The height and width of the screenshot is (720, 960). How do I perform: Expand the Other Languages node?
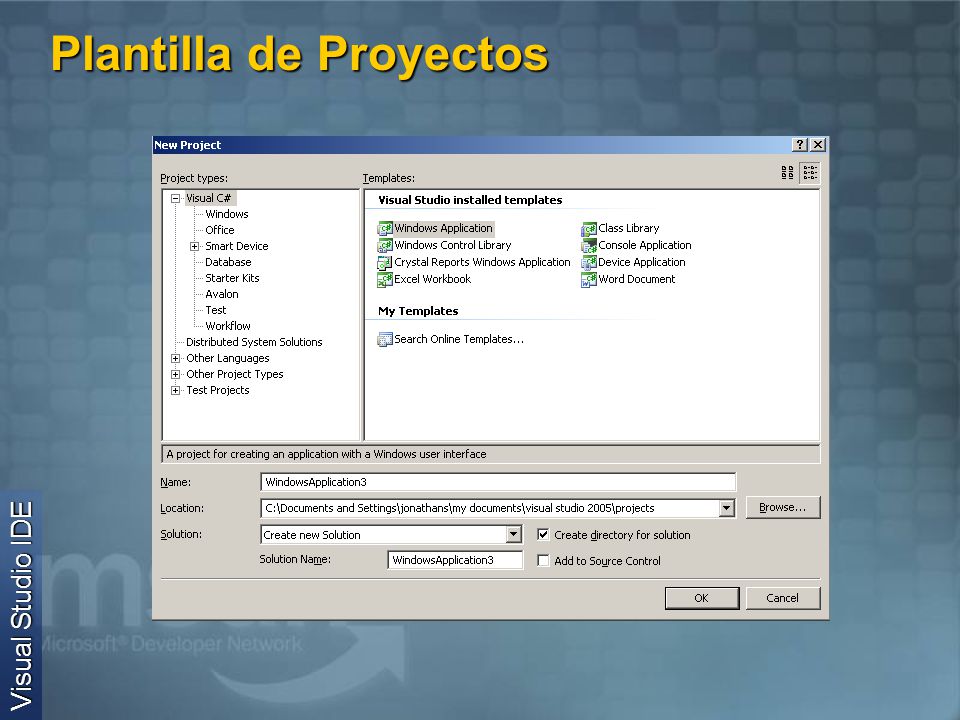[x=176, y=358]
